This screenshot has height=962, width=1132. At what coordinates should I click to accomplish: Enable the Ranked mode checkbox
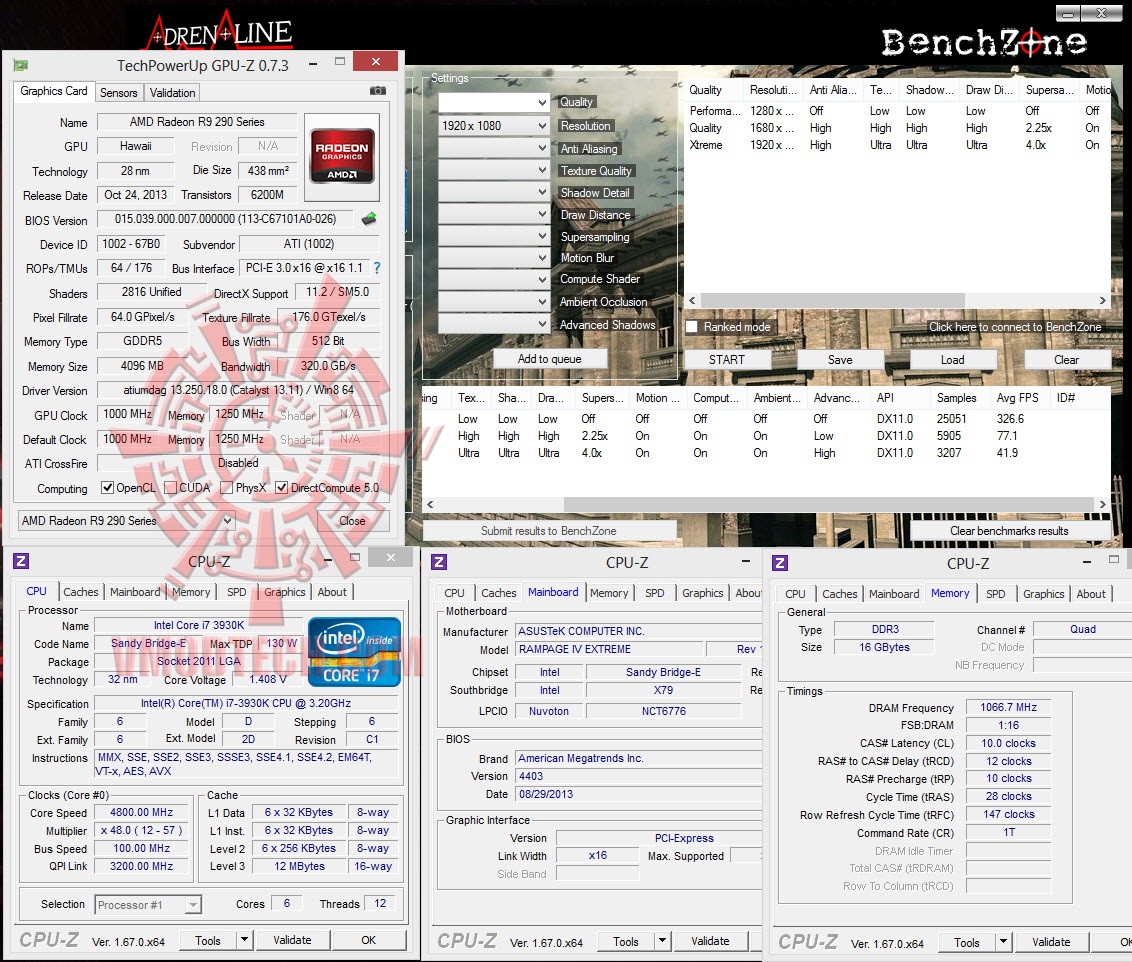point(692,327)
